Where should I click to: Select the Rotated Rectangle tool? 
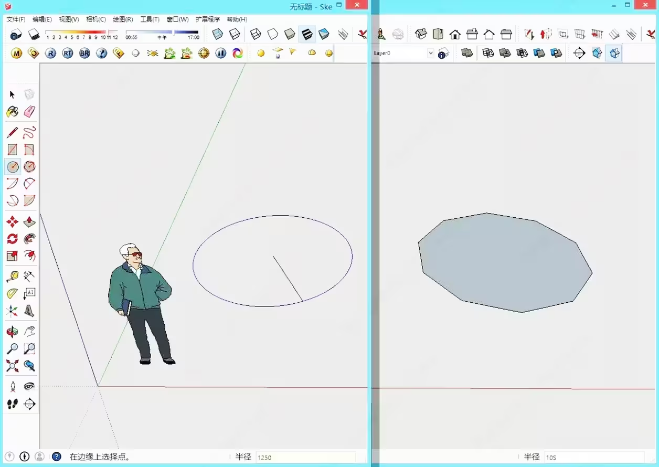(29, 150)
